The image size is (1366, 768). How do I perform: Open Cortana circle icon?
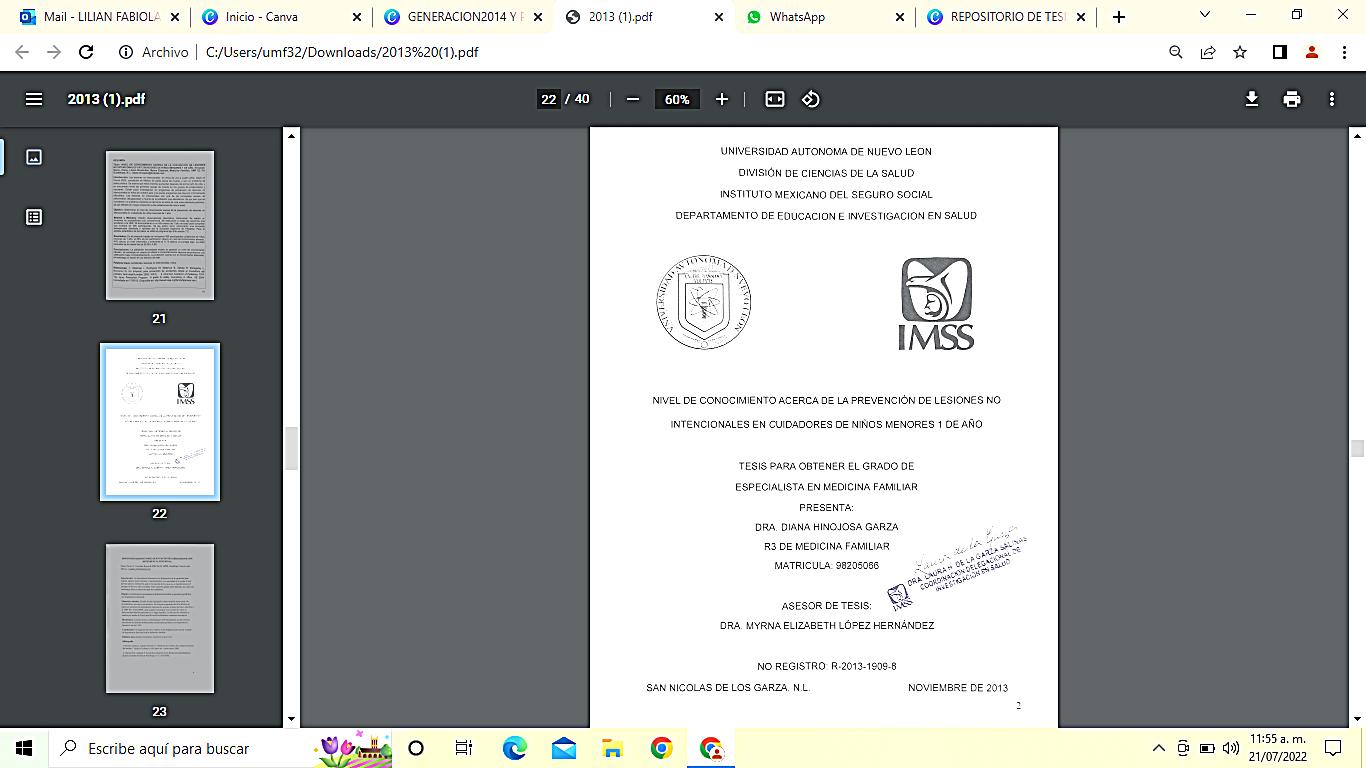(x=416, y=748)
